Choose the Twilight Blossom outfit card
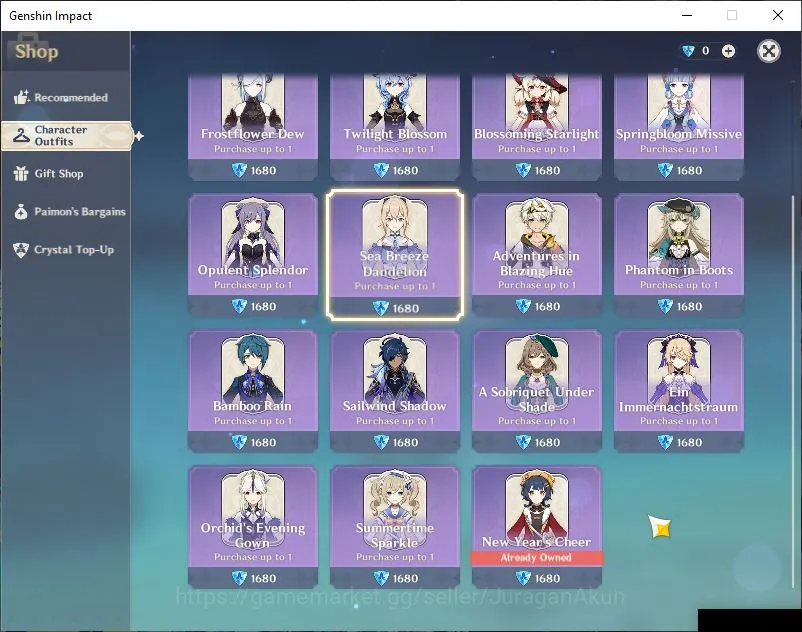This screenshot has height=632, width=802. click(395, 127)
